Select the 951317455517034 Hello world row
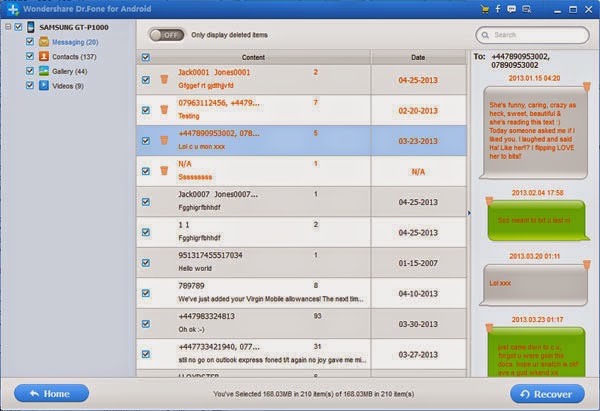The width and height of the screenshot is (600, 411). point(301,263)
